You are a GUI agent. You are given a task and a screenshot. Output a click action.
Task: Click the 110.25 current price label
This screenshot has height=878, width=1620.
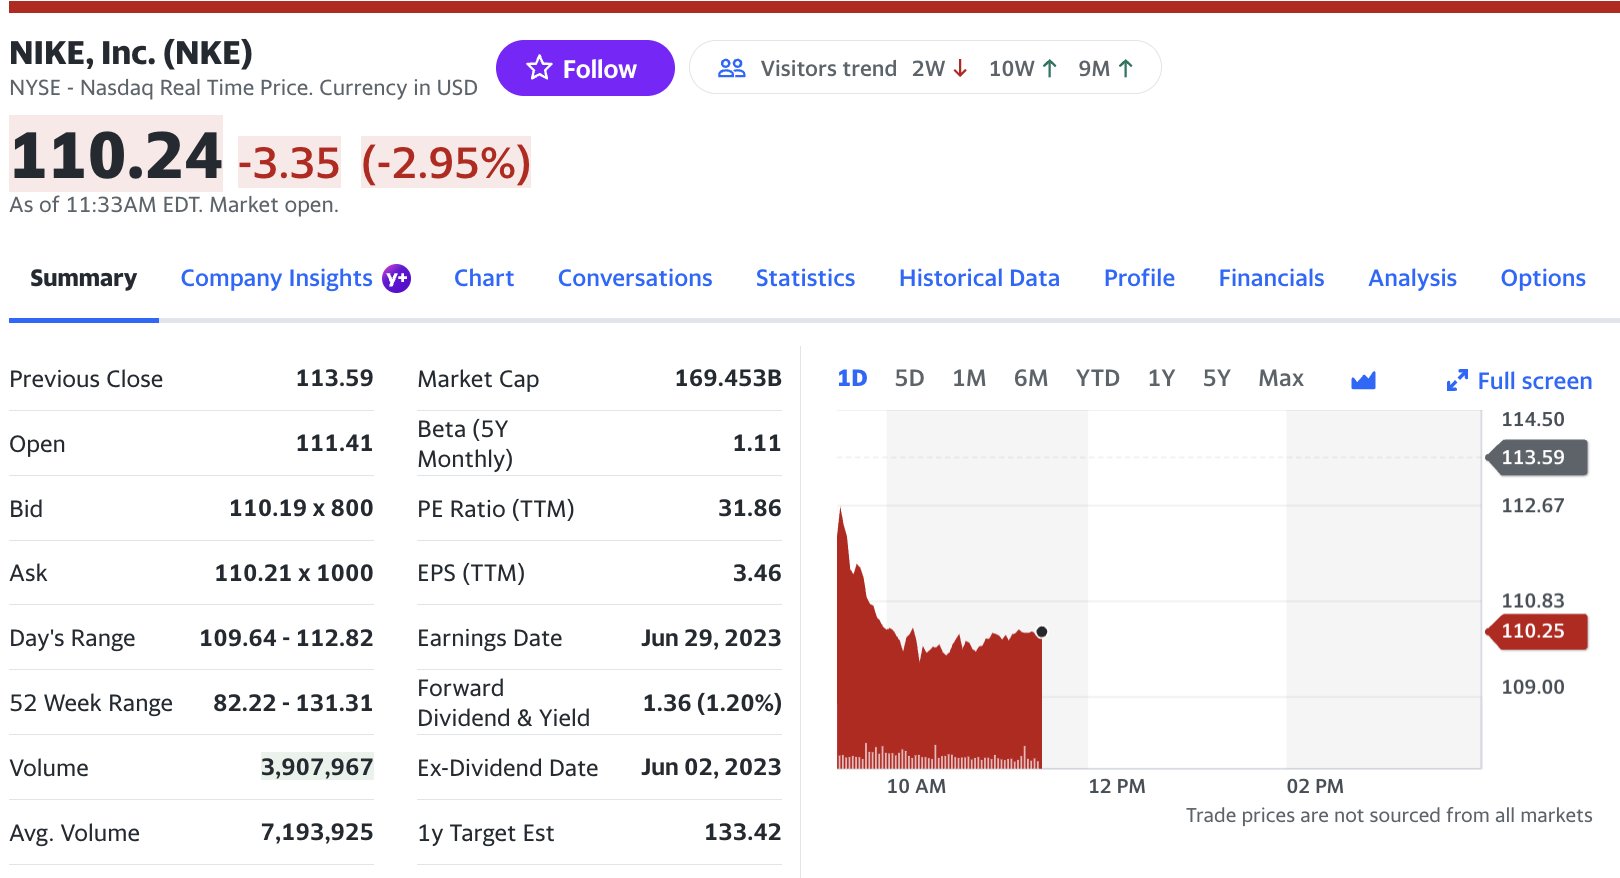1538,631
